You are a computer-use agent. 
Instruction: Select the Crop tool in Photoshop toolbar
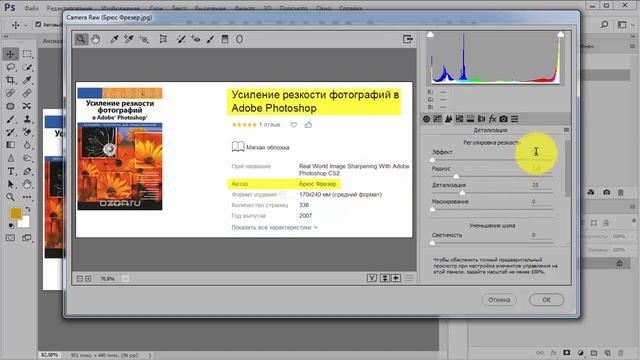(x=11, y=80)
